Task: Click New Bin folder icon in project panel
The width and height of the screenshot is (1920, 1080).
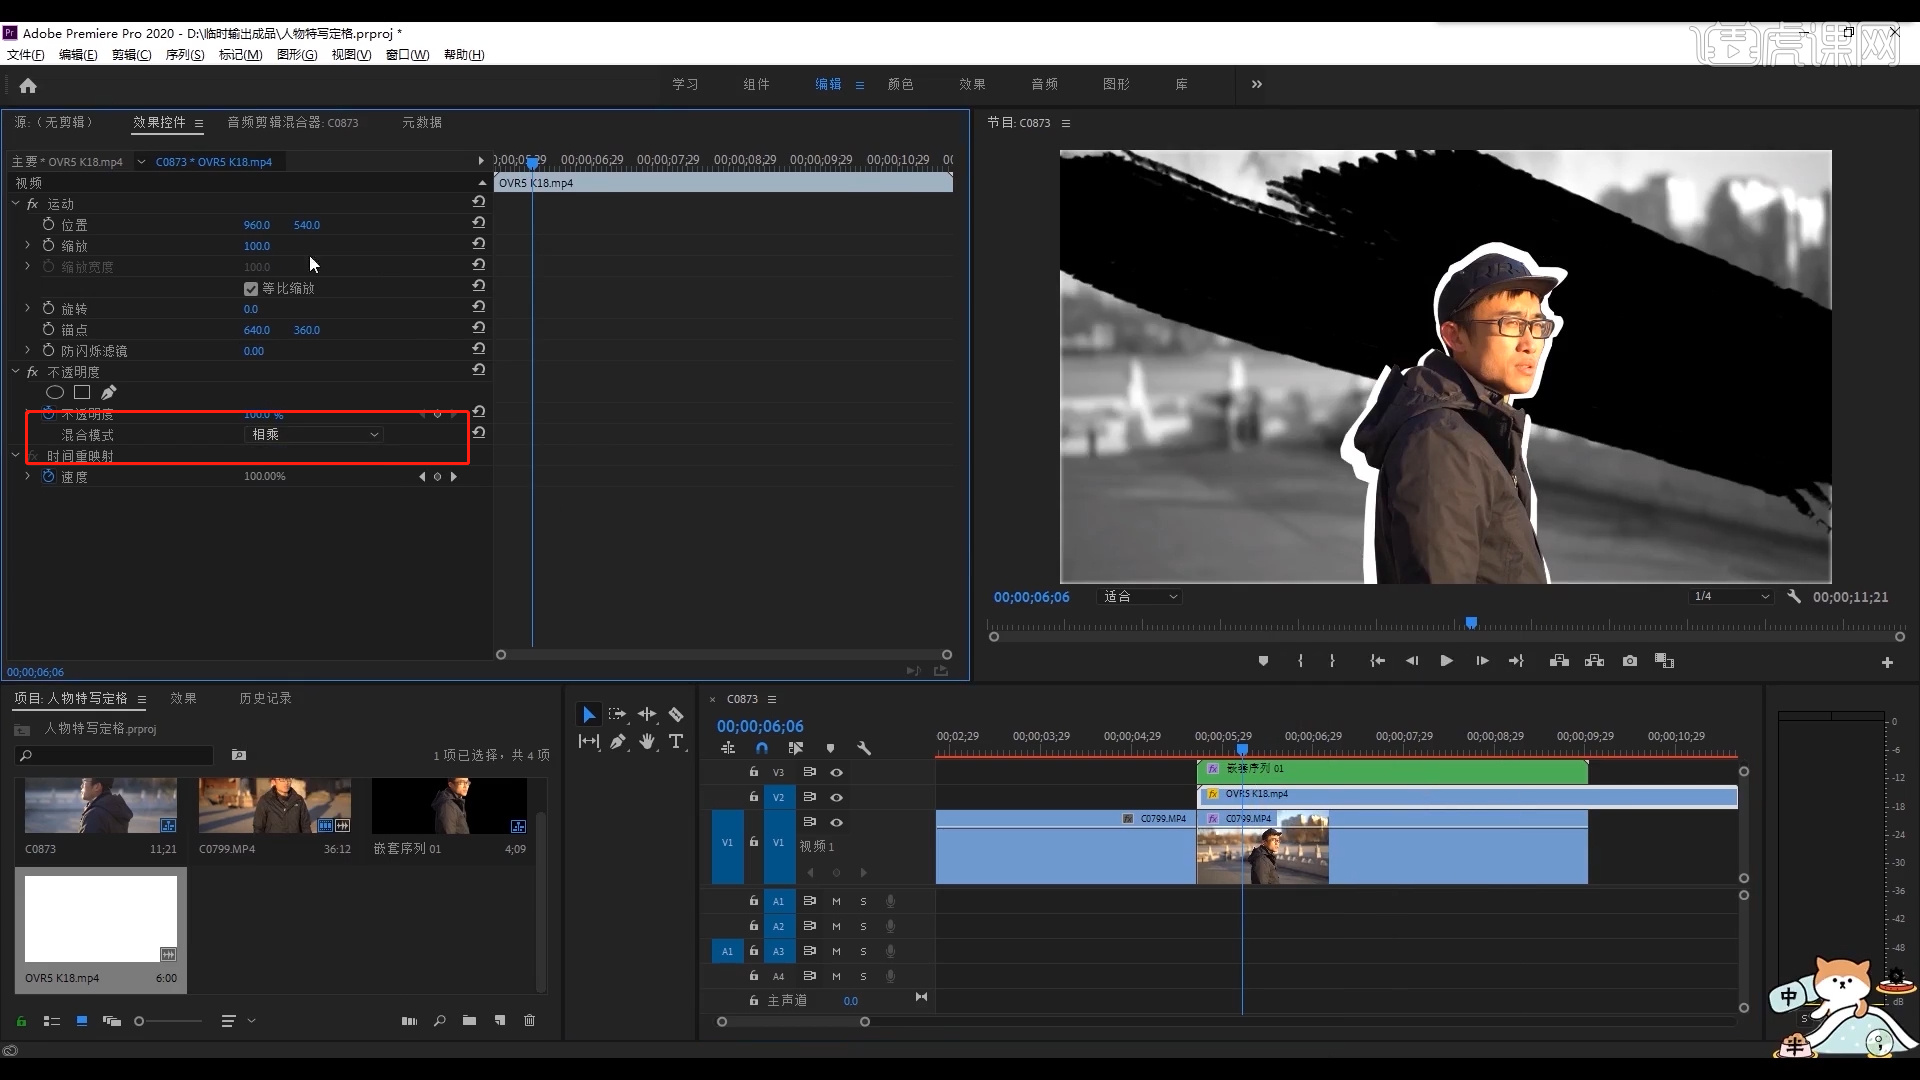Action: [x=469, y=1021]
